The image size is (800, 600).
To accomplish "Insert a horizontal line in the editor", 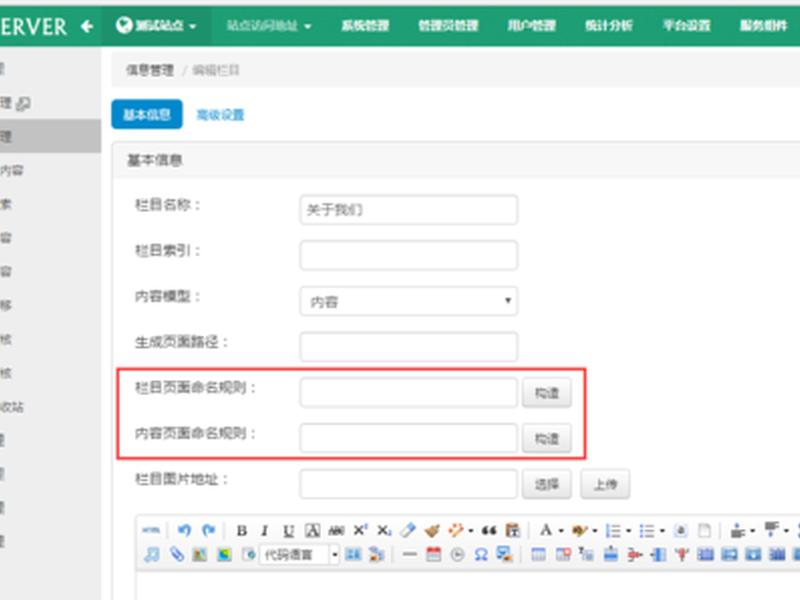I will pyautogui.click(x=410, y=555).
